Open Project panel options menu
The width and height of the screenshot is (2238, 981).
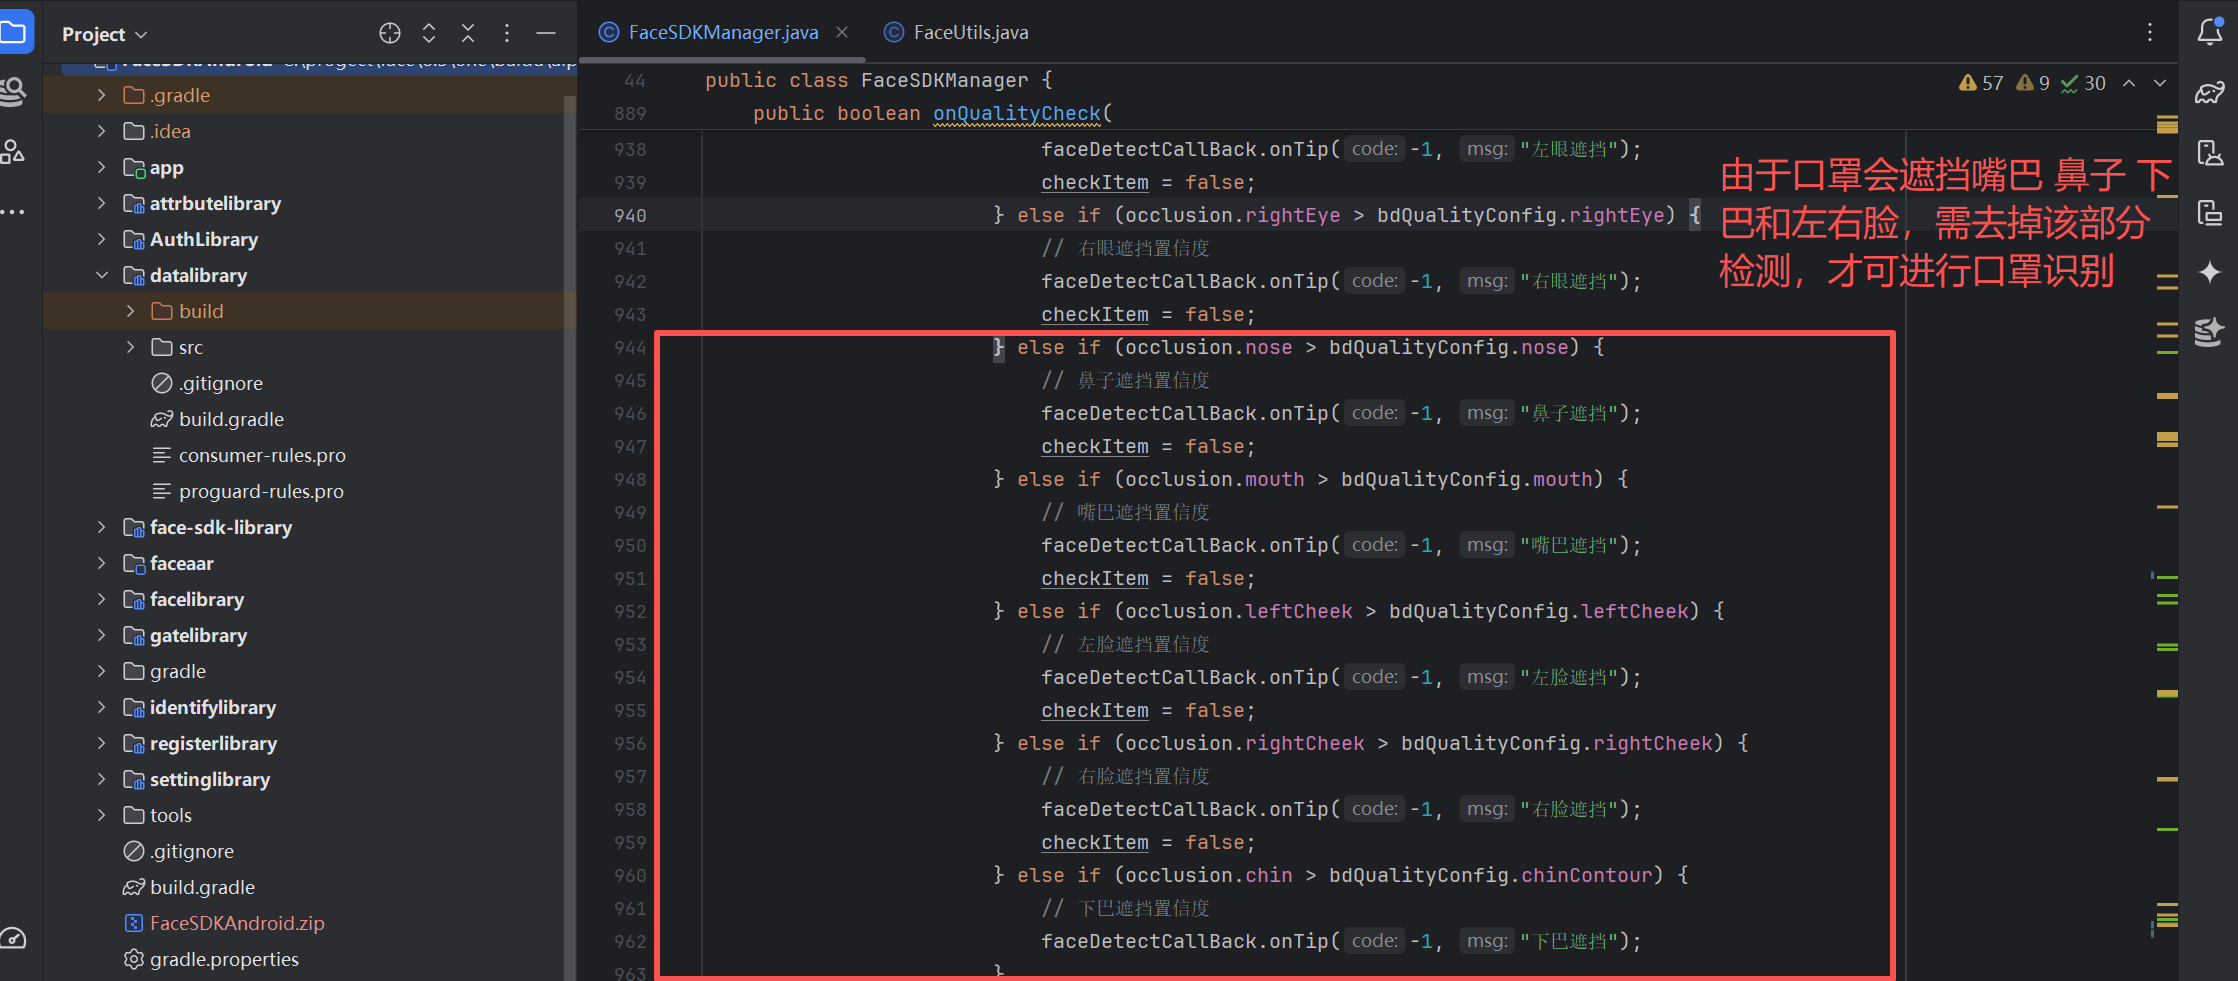point(507,33)
